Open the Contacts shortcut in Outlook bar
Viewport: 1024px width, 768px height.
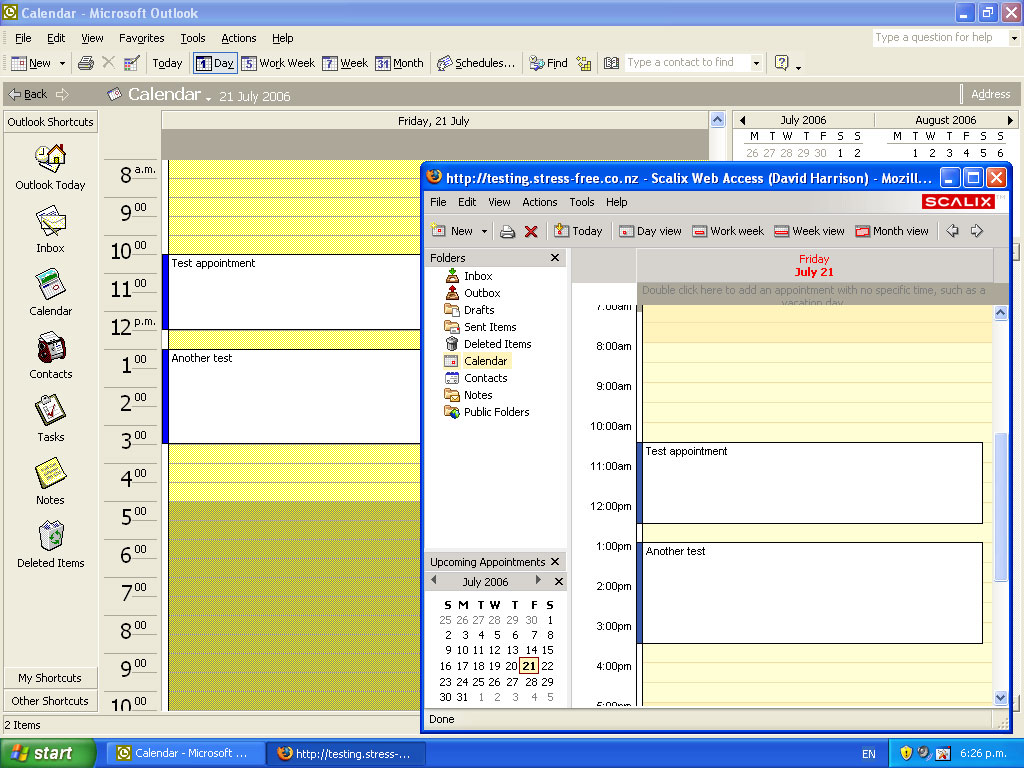tap(50, 356)
